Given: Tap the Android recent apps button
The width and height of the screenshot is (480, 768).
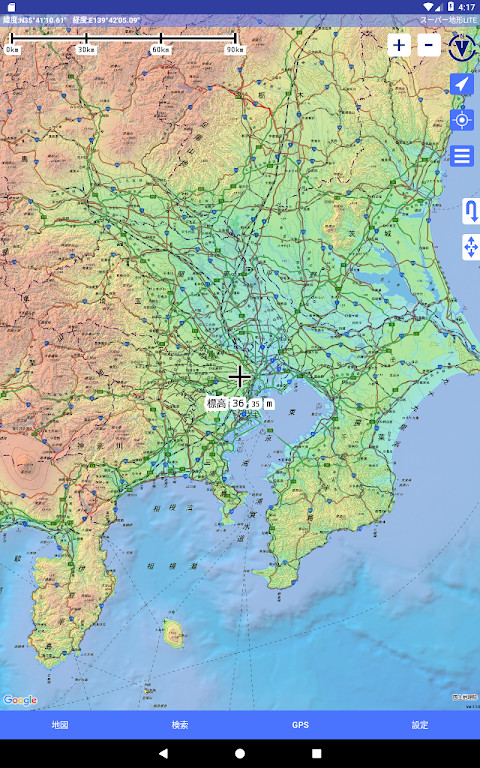Looking at the screenshot, I should 316,753.
